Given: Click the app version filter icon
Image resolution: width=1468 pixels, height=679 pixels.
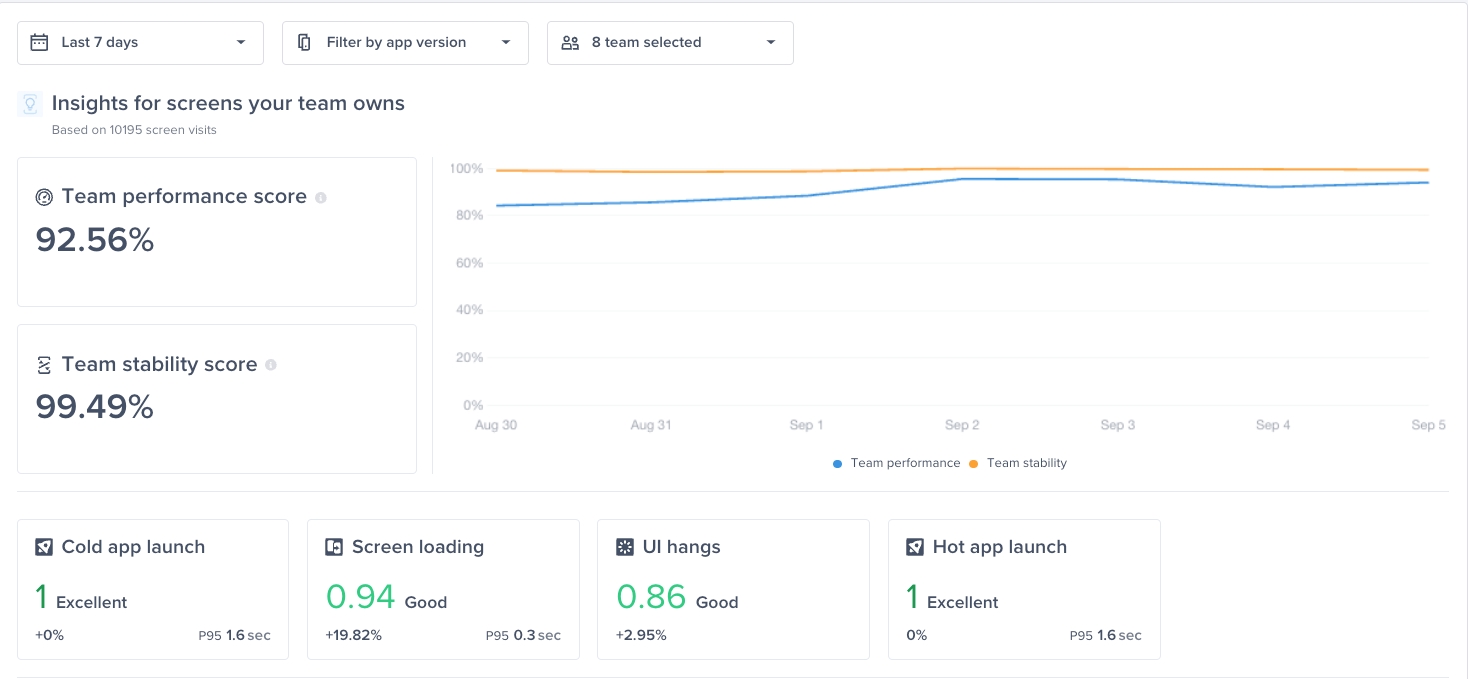Looking at the screenshot, I should click(x=305, y=43).
